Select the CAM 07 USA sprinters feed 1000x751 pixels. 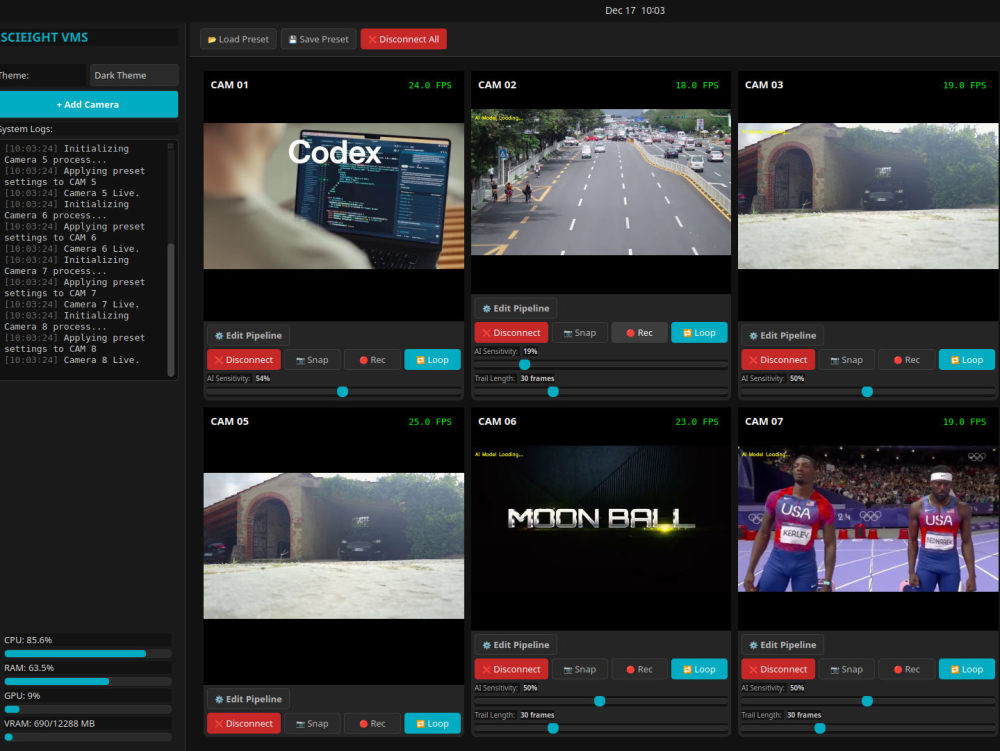coord(868,519)
